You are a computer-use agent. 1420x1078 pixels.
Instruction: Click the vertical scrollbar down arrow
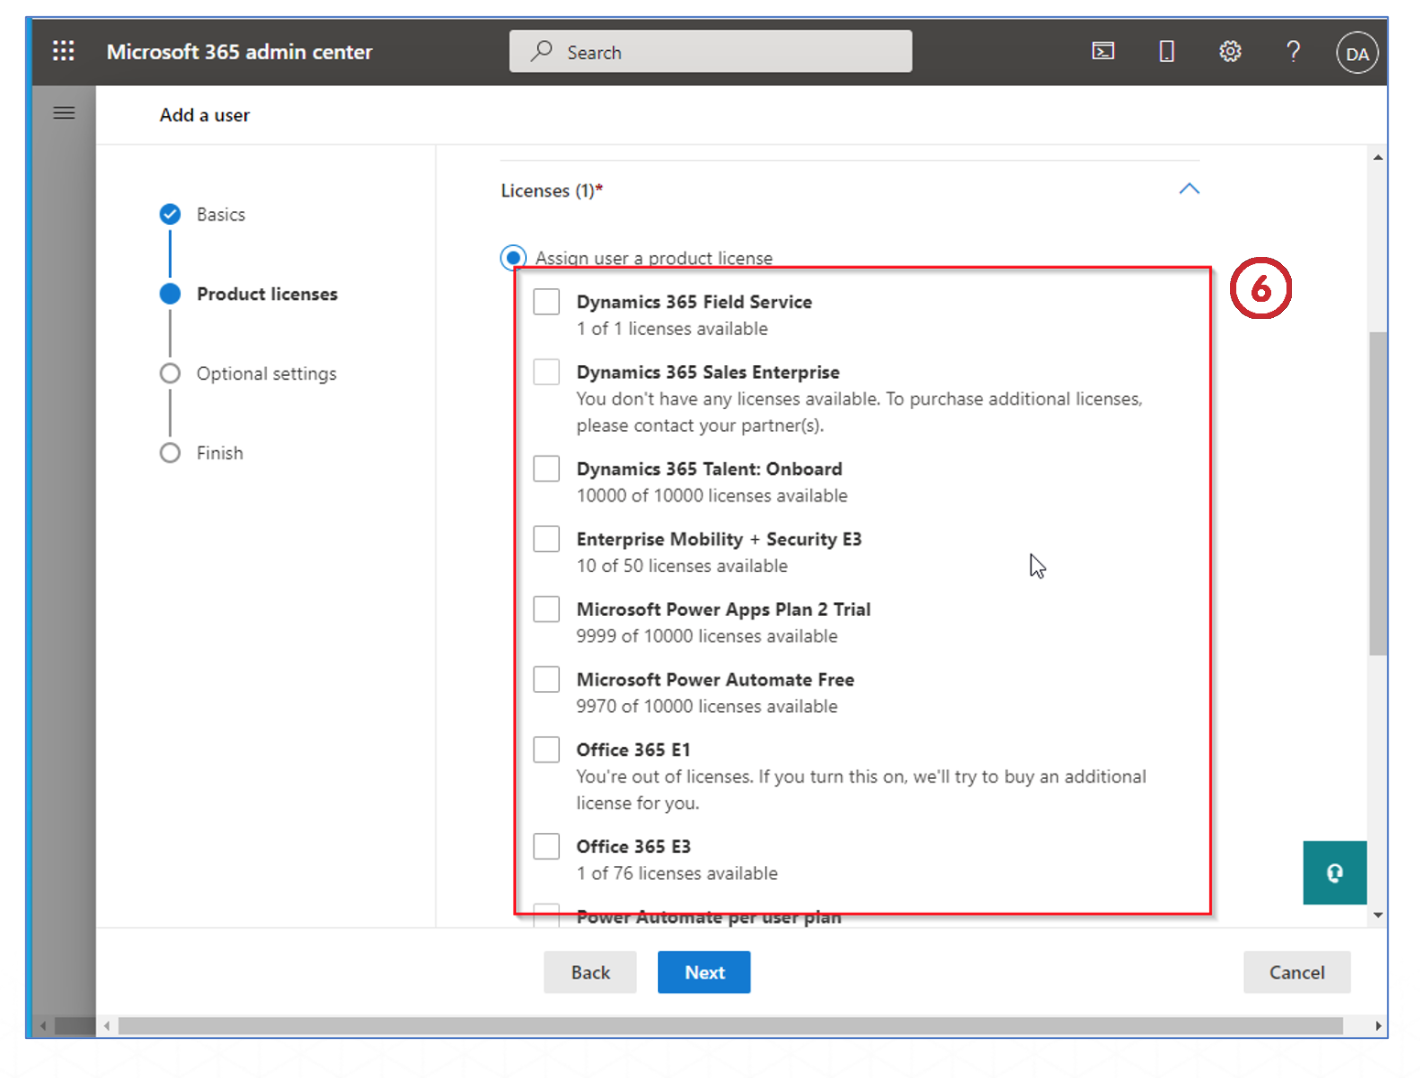tap(1378, 915)
